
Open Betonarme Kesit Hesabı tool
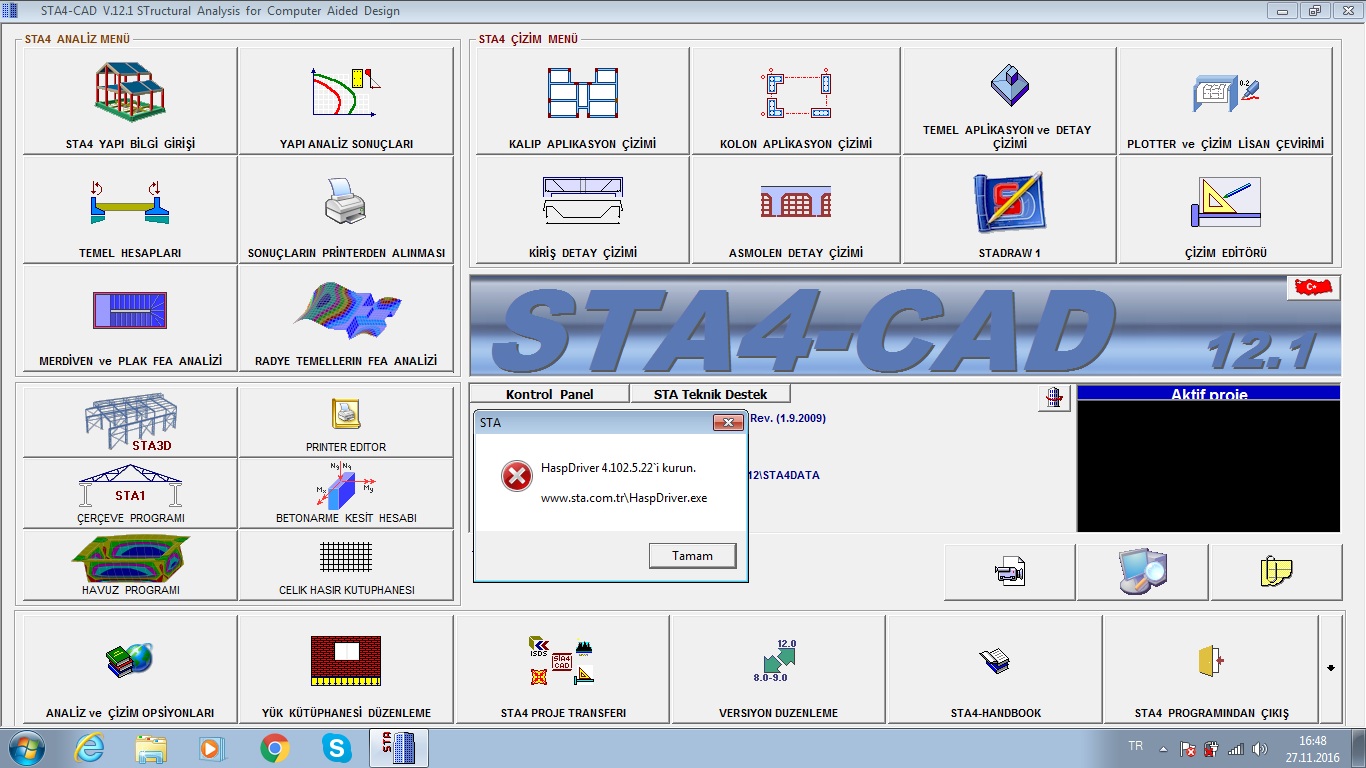(346, 493)
